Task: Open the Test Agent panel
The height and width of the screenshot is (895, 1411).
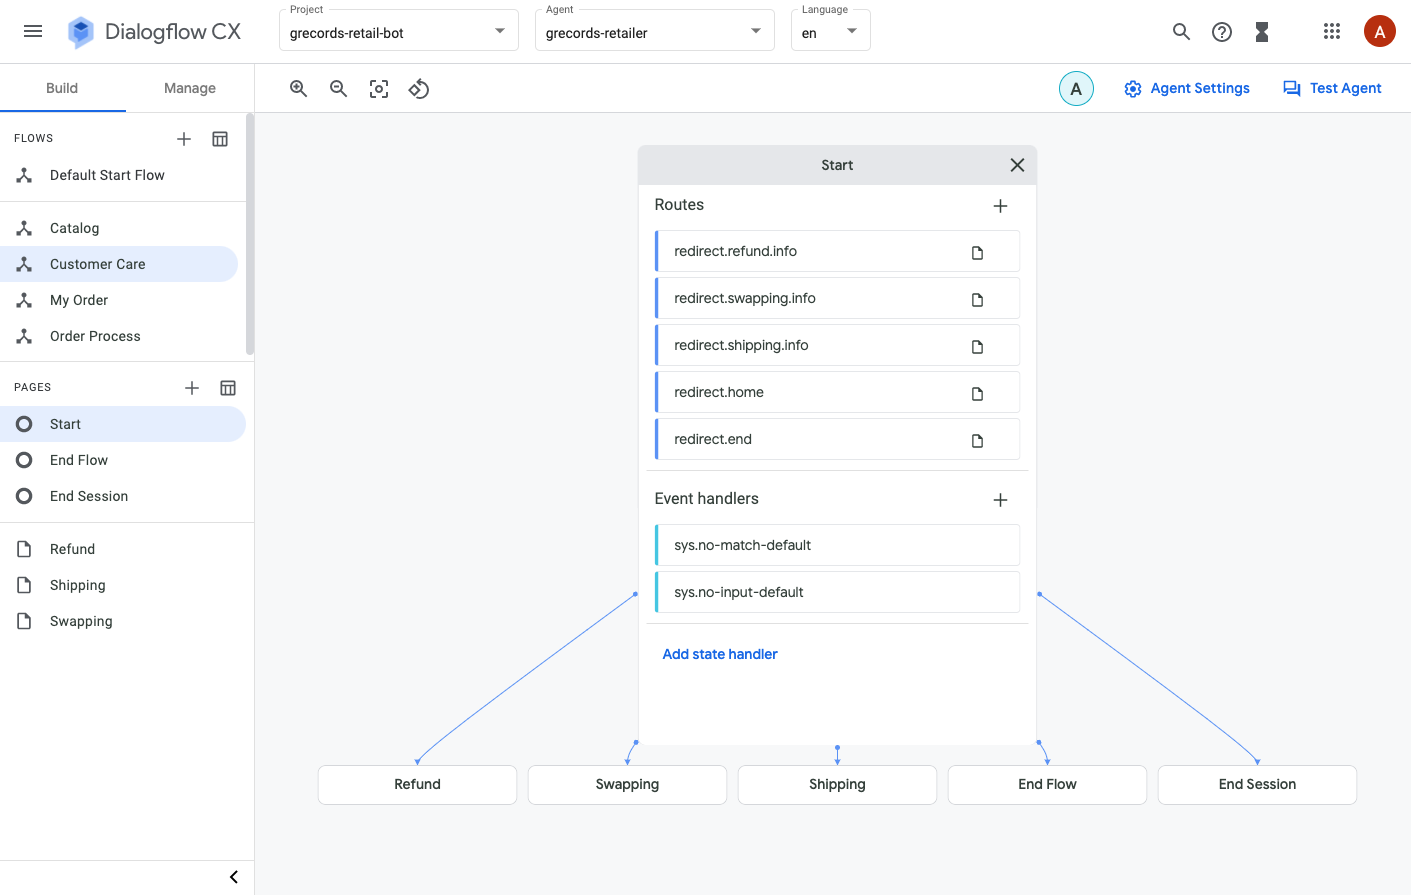Action: pos(1332,88)
